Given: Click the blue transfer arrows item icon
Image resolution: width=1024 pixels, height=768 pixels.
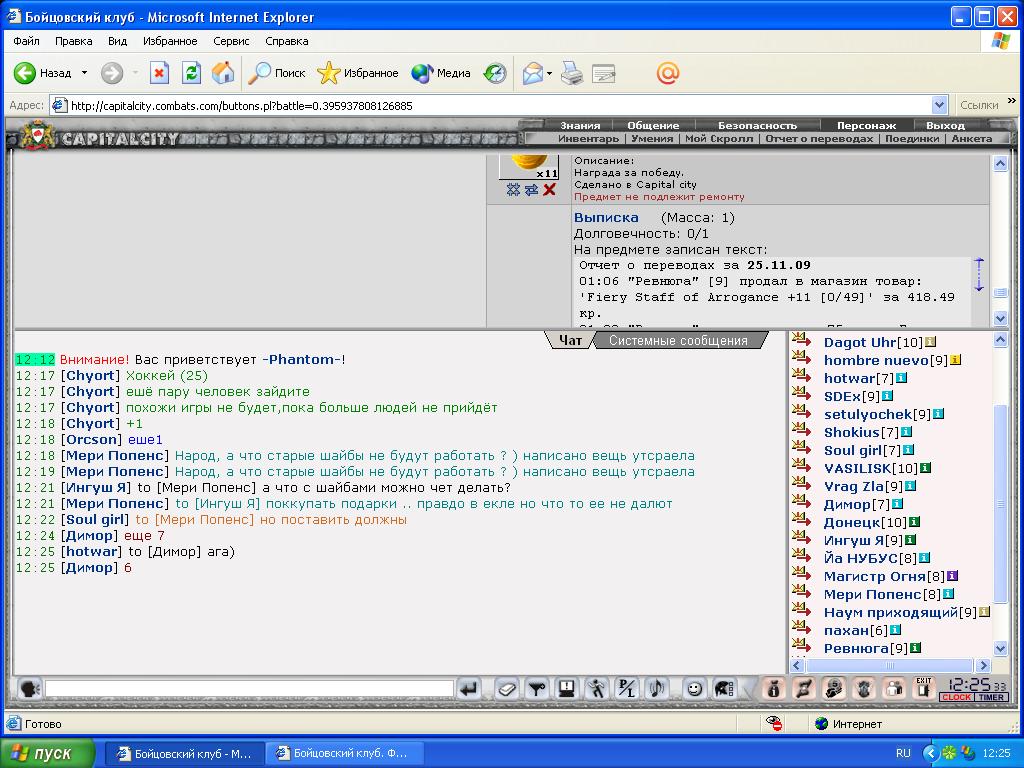Looking at the screenshot, I should (x=531, y=189).
